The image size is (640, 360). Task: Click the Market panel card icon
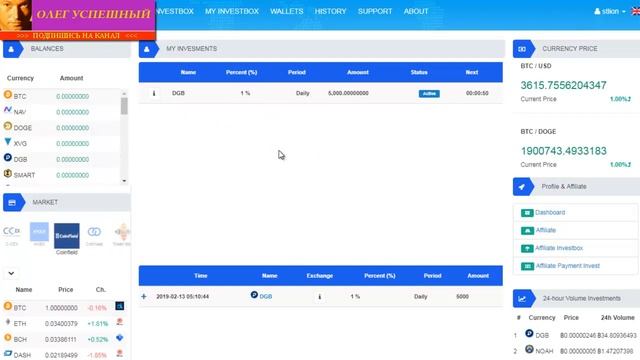(12, 202)
